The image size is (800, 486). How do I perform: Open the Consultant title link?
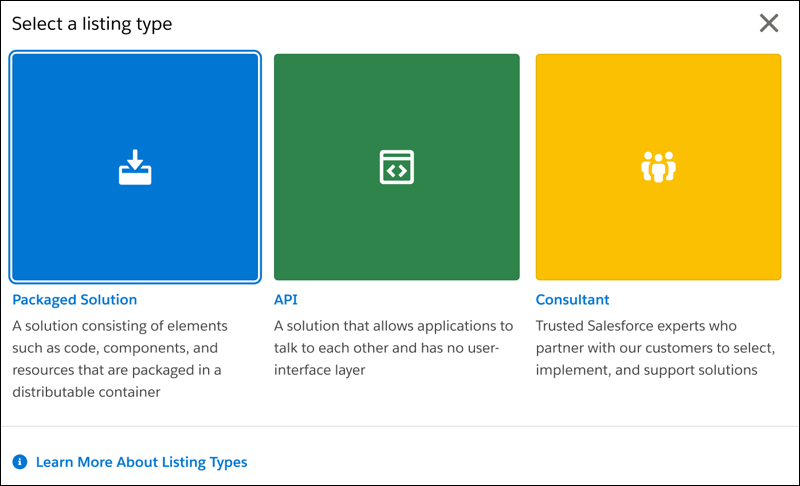[572, 299]
